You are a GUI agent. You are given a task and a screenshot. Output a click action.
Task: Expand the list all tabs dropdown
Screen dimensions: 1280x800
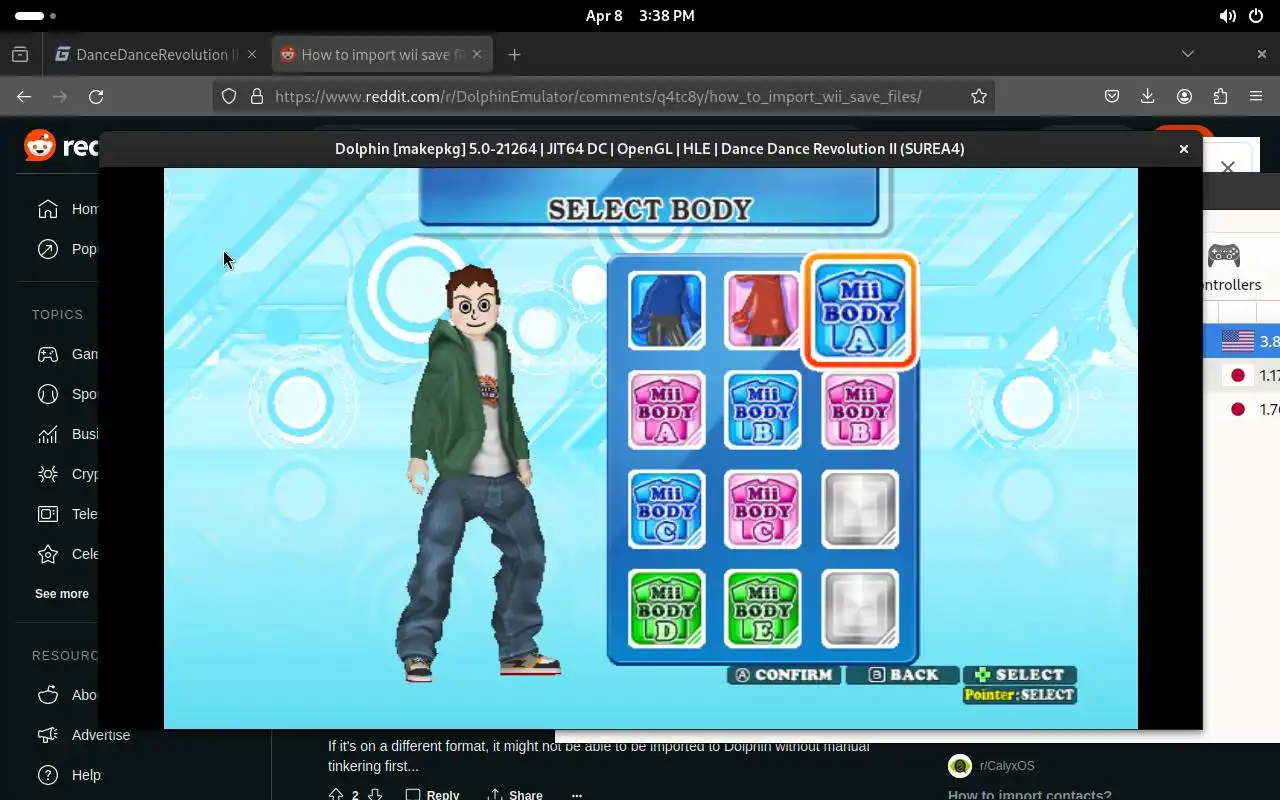point(1188,54)
